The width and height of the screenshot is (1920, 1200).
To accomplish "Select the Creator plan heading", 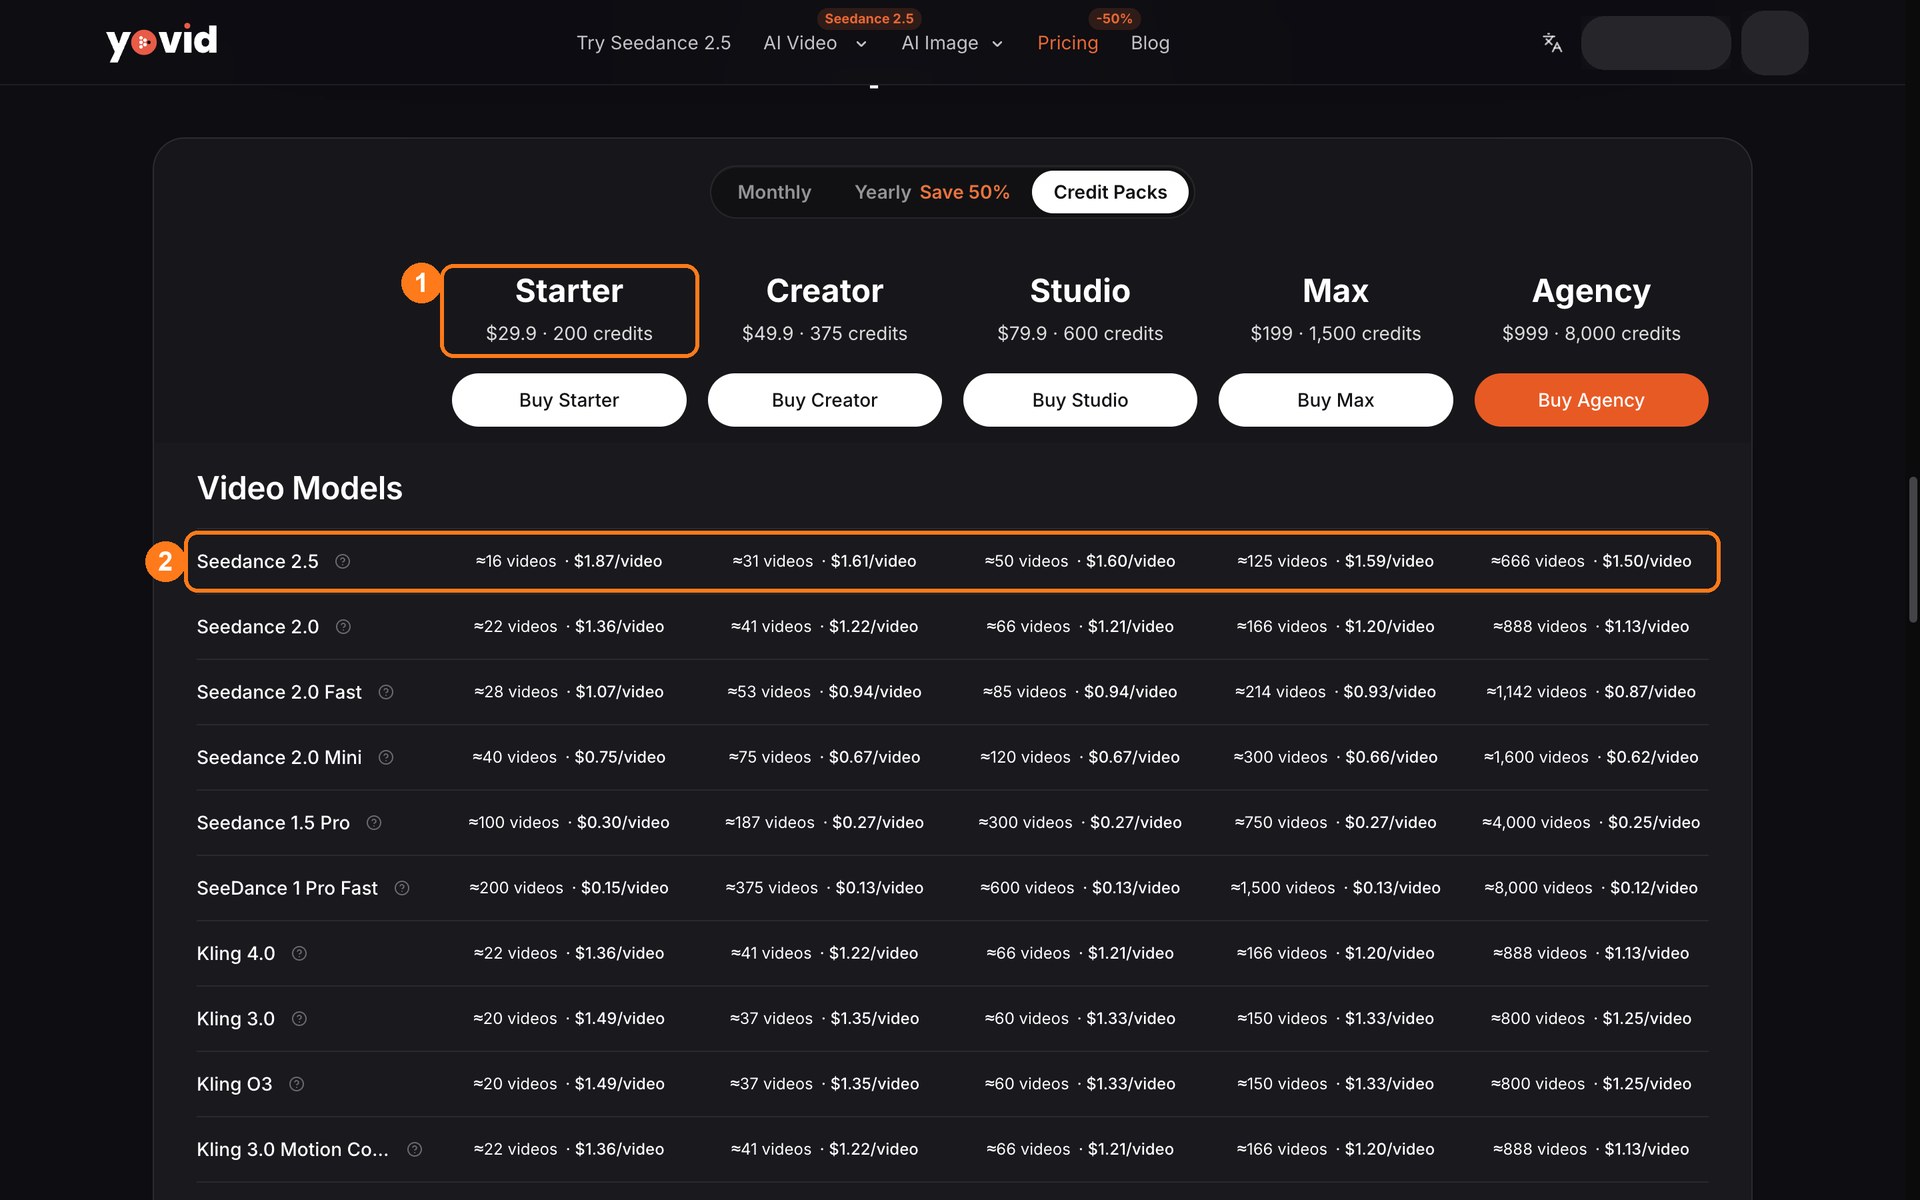I will click(825, 291).
